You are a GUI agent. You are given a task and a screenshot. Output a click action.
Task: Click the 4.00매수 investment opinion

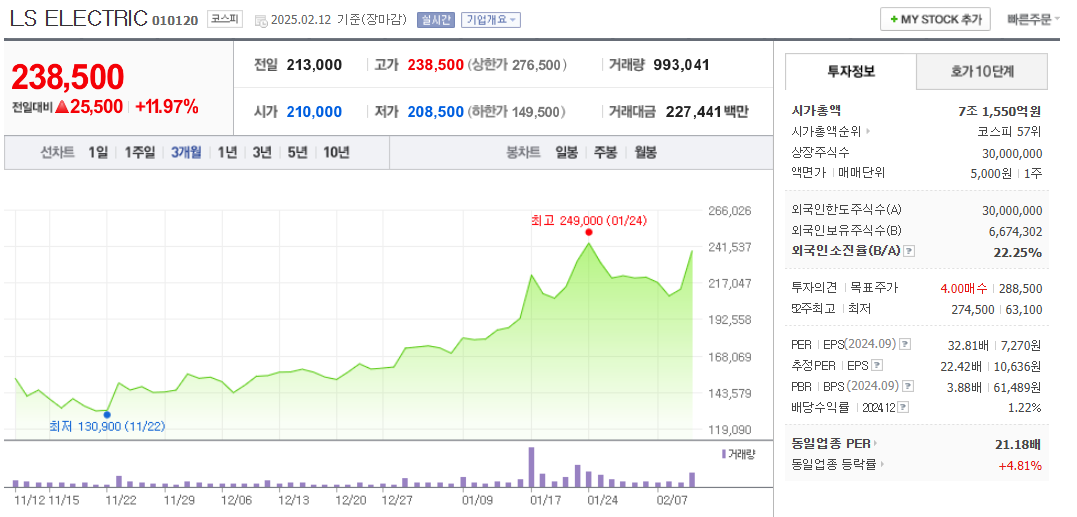(x=963, y=288)
